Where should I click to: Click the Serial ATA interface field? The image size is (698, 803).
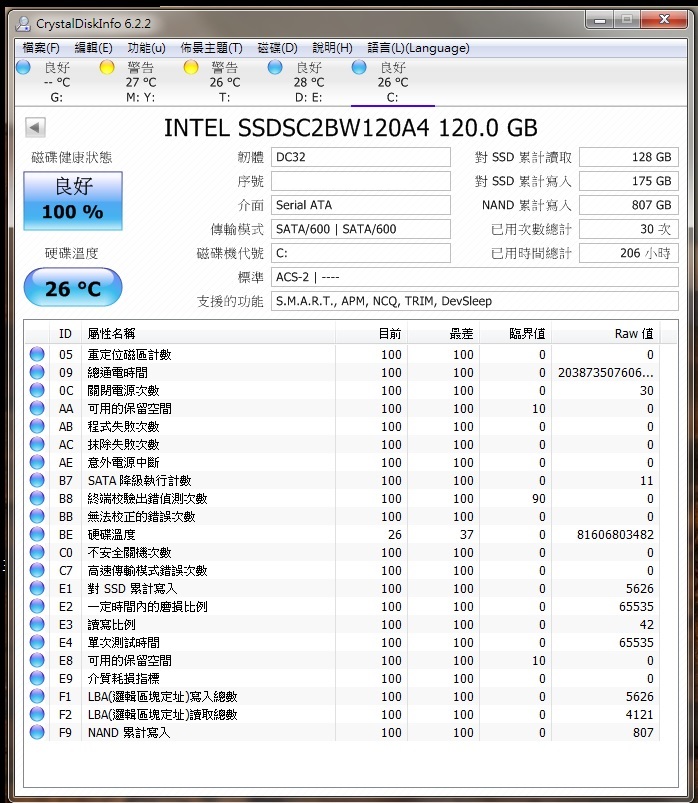click(x=361, y=205)
